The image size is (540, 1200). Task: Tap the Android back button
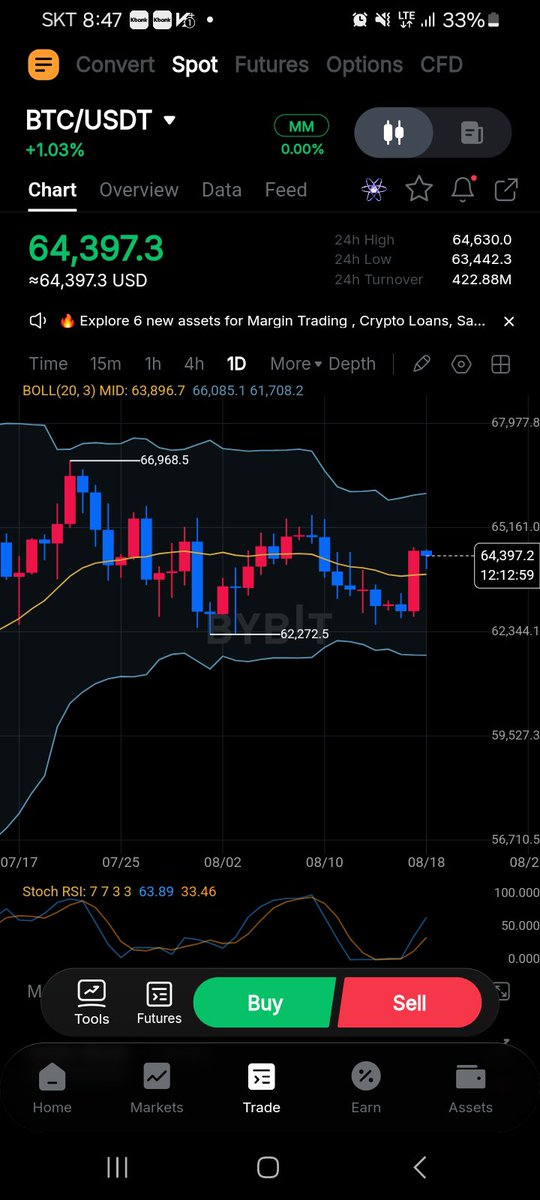420,1167
